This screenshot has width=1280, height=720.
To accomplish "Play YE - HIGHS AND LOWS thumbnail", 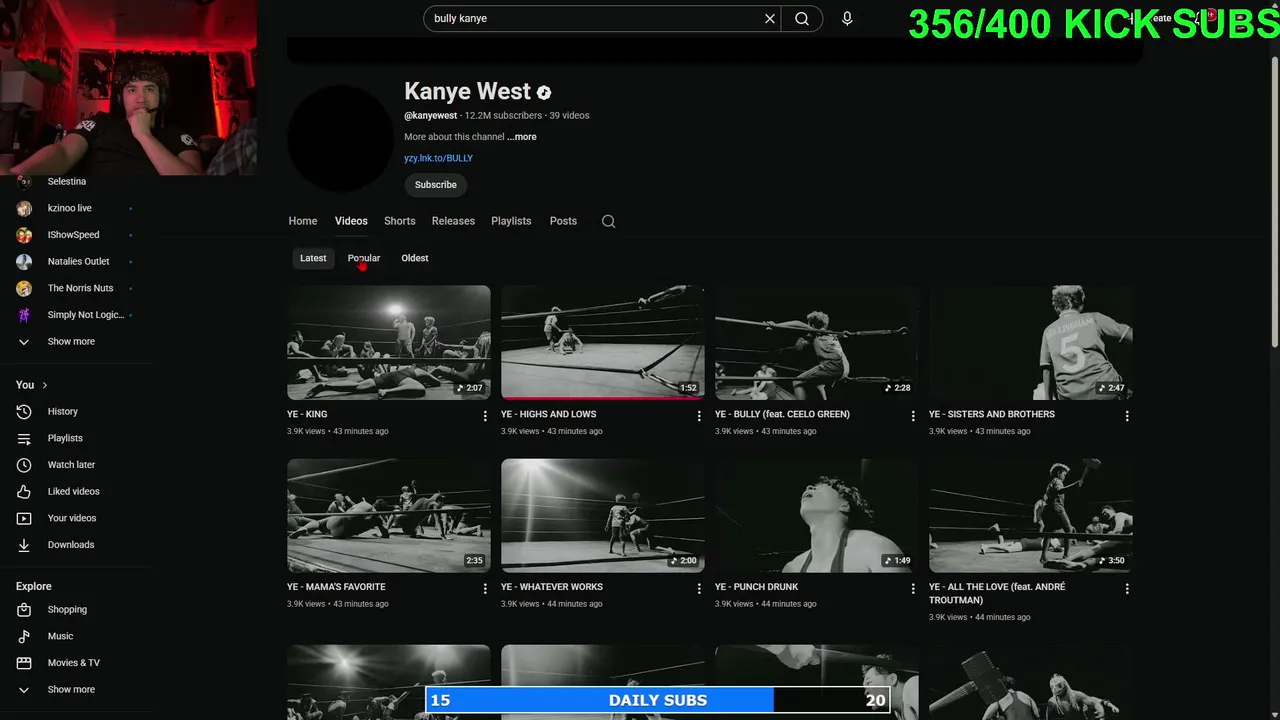I will (602, 342).
